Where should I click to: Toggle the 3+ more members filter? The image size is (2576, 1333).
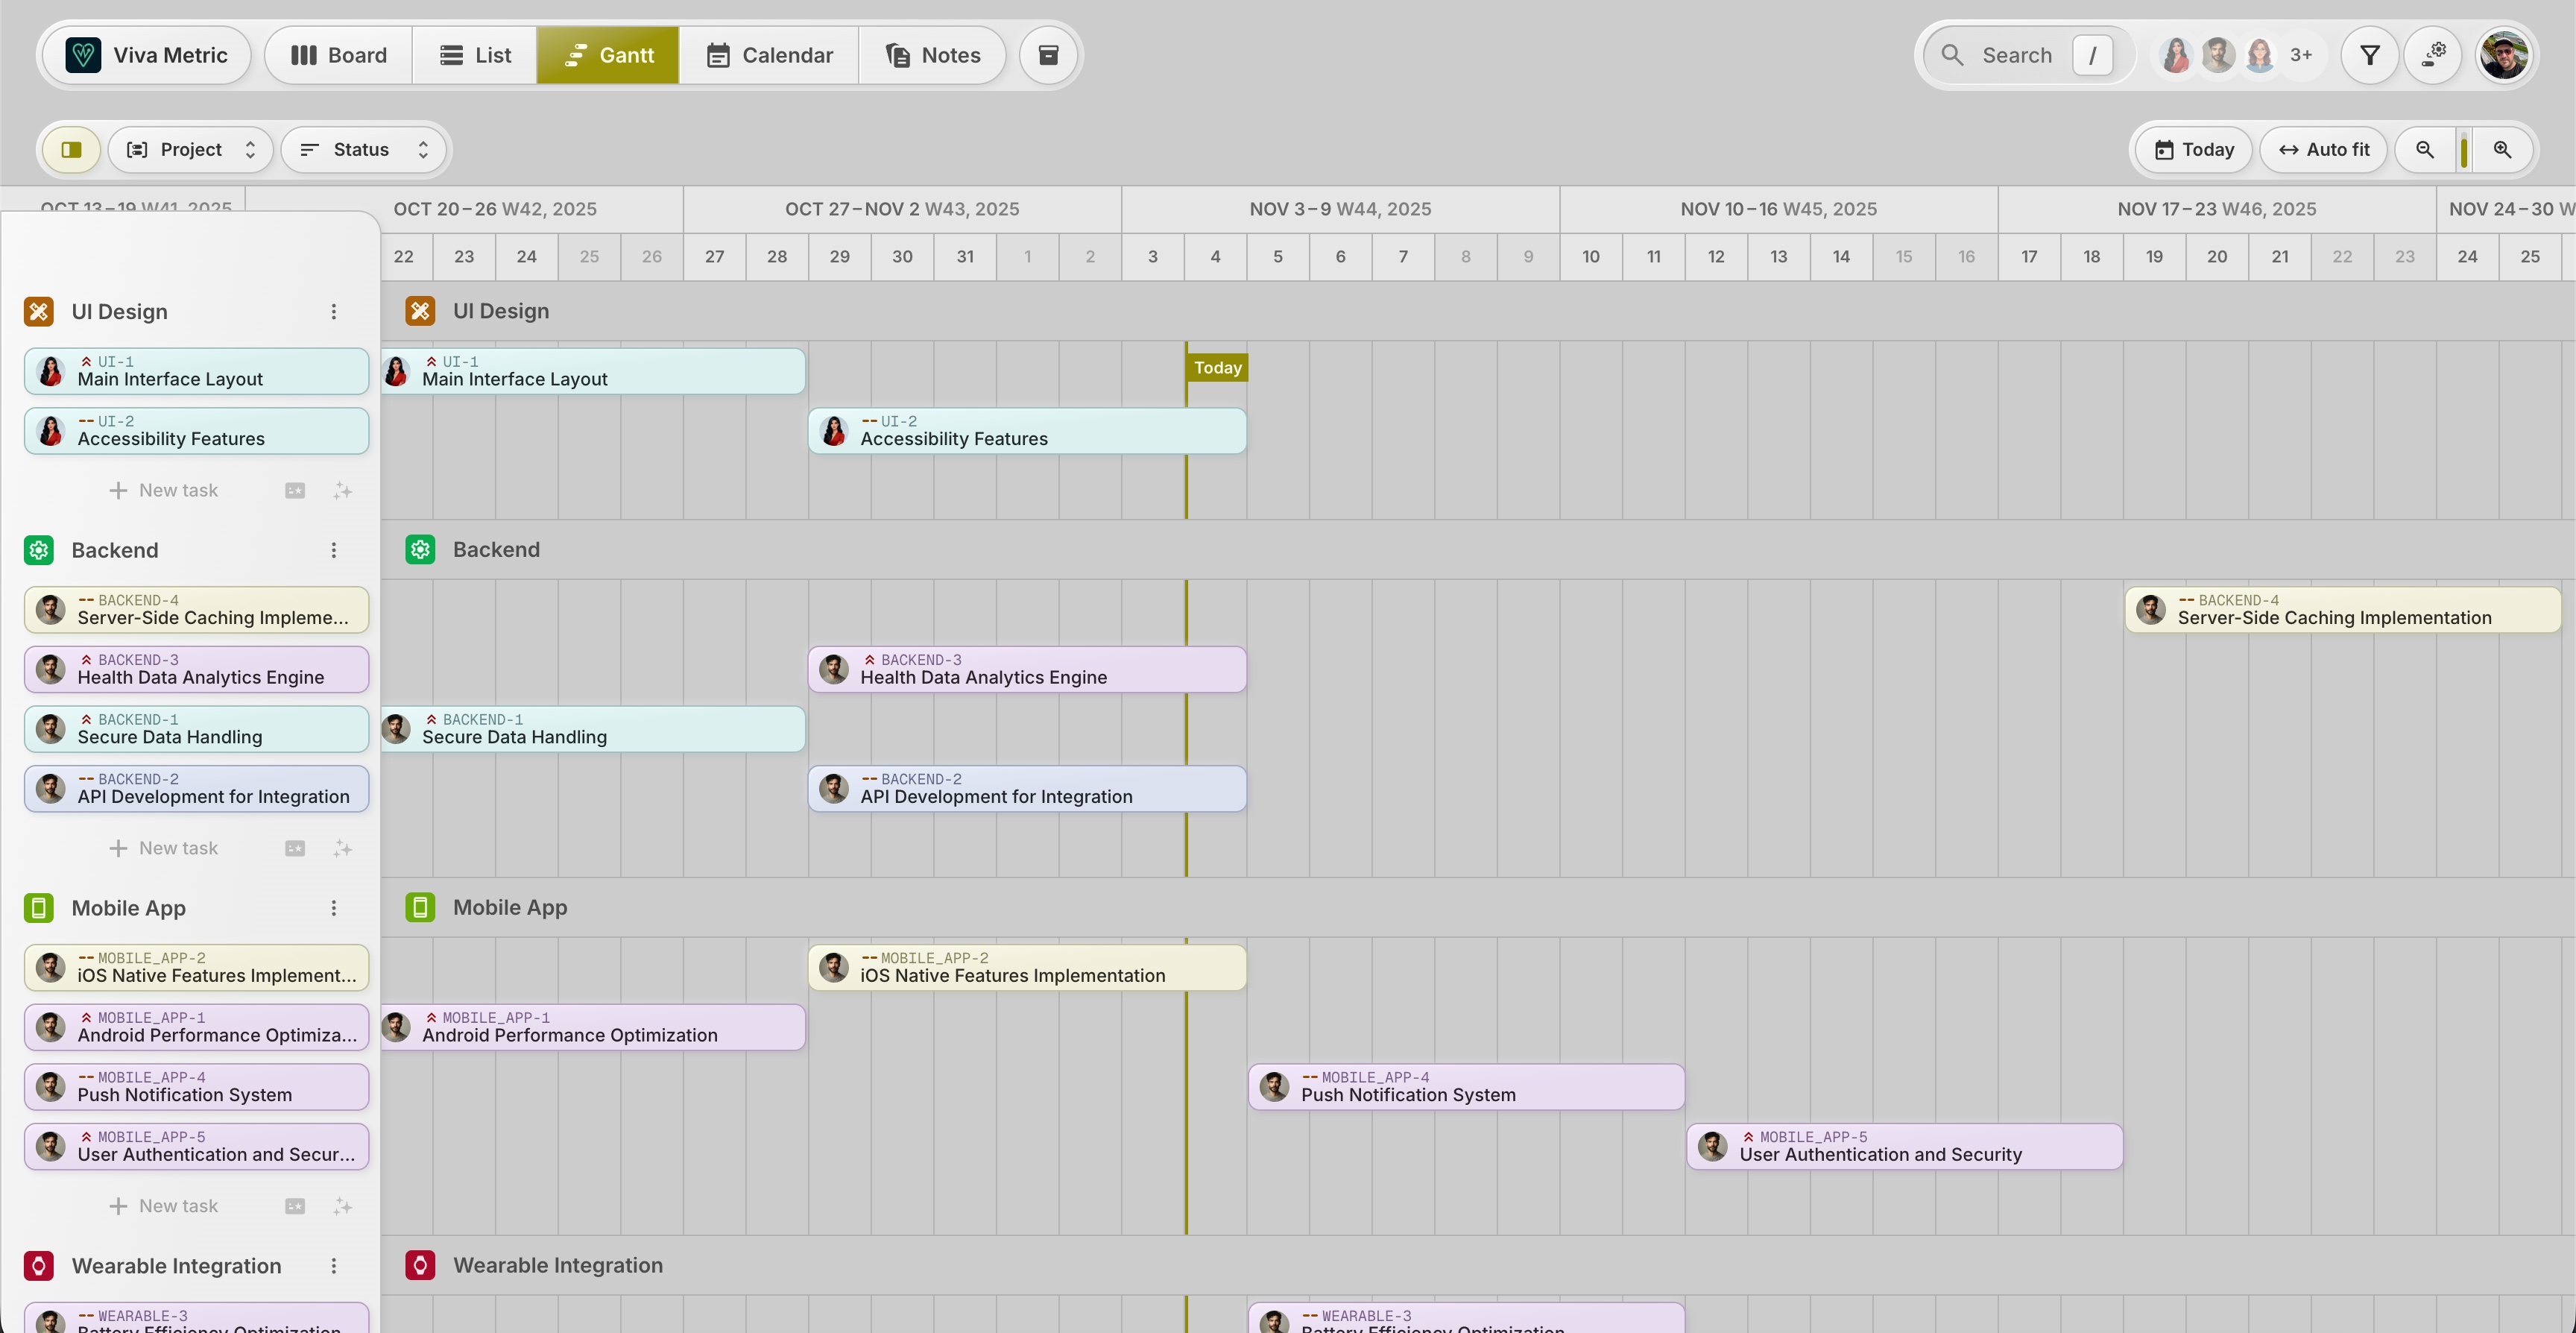2300,55
